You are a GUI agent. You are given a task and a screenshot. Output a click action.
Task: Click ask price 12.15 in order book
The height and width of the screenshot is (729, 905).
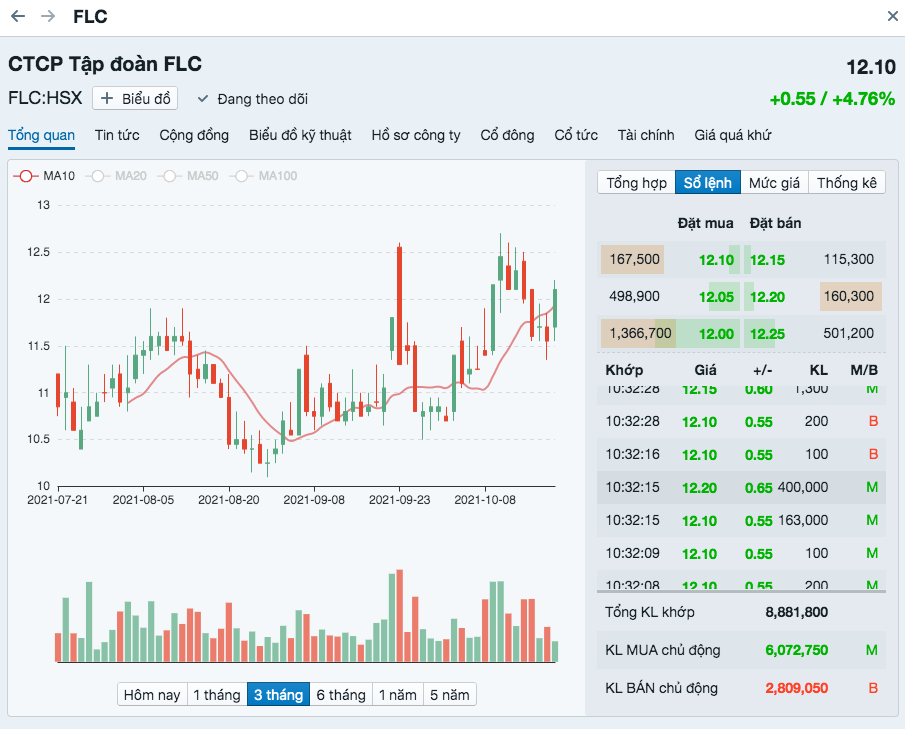click(767, 260)
